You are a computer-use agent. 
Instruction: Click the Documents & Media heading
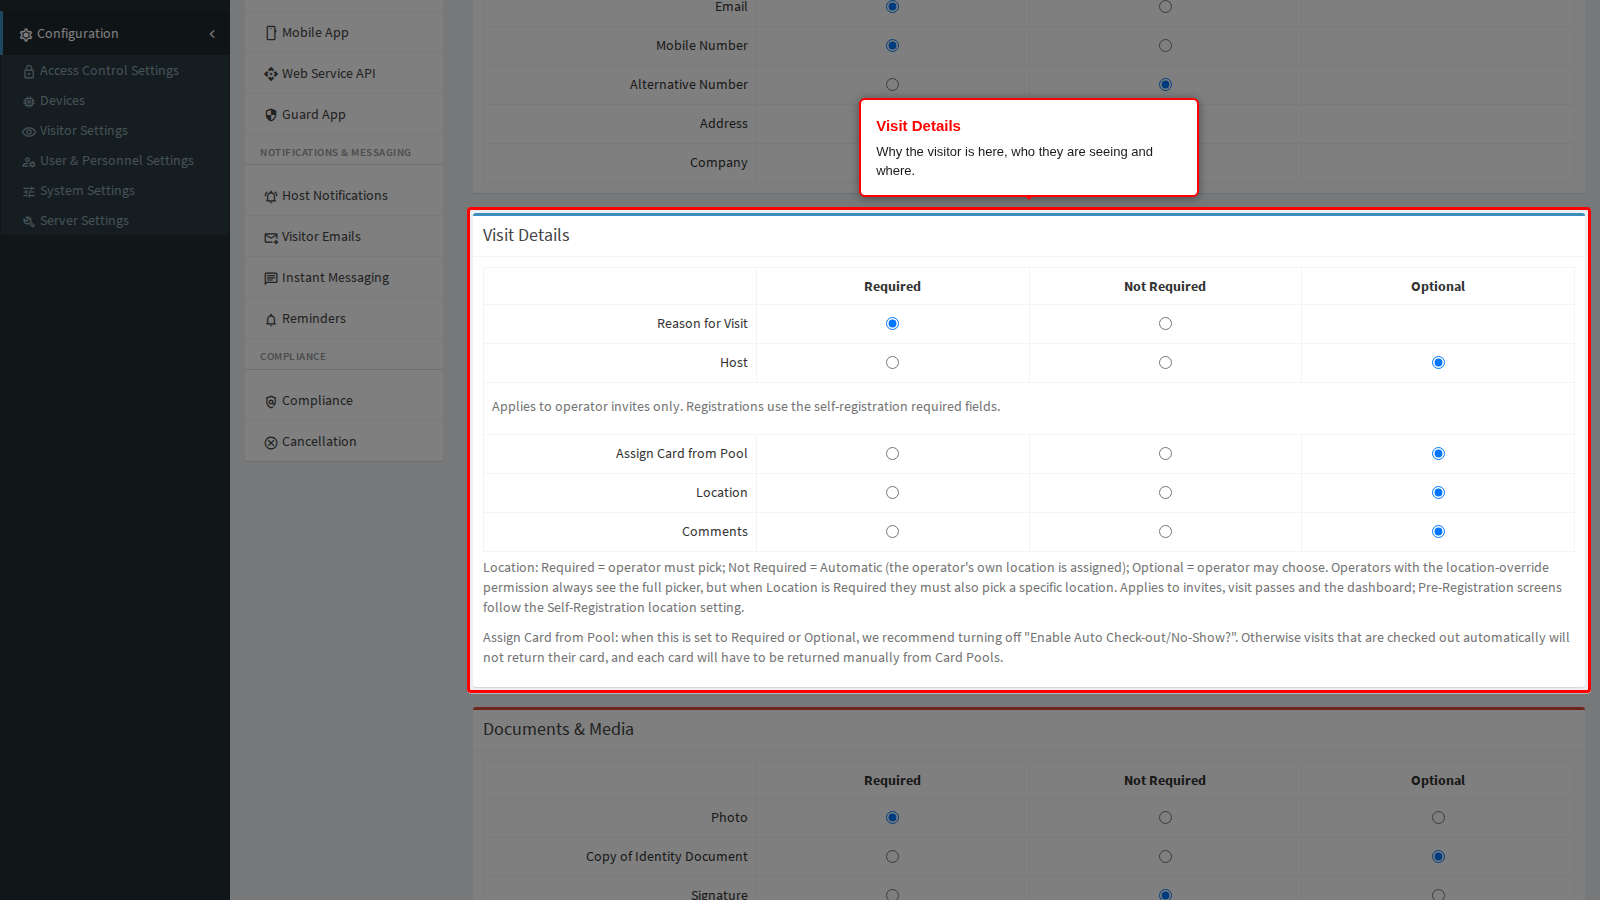pyautogui.click(x=558, y=730)
